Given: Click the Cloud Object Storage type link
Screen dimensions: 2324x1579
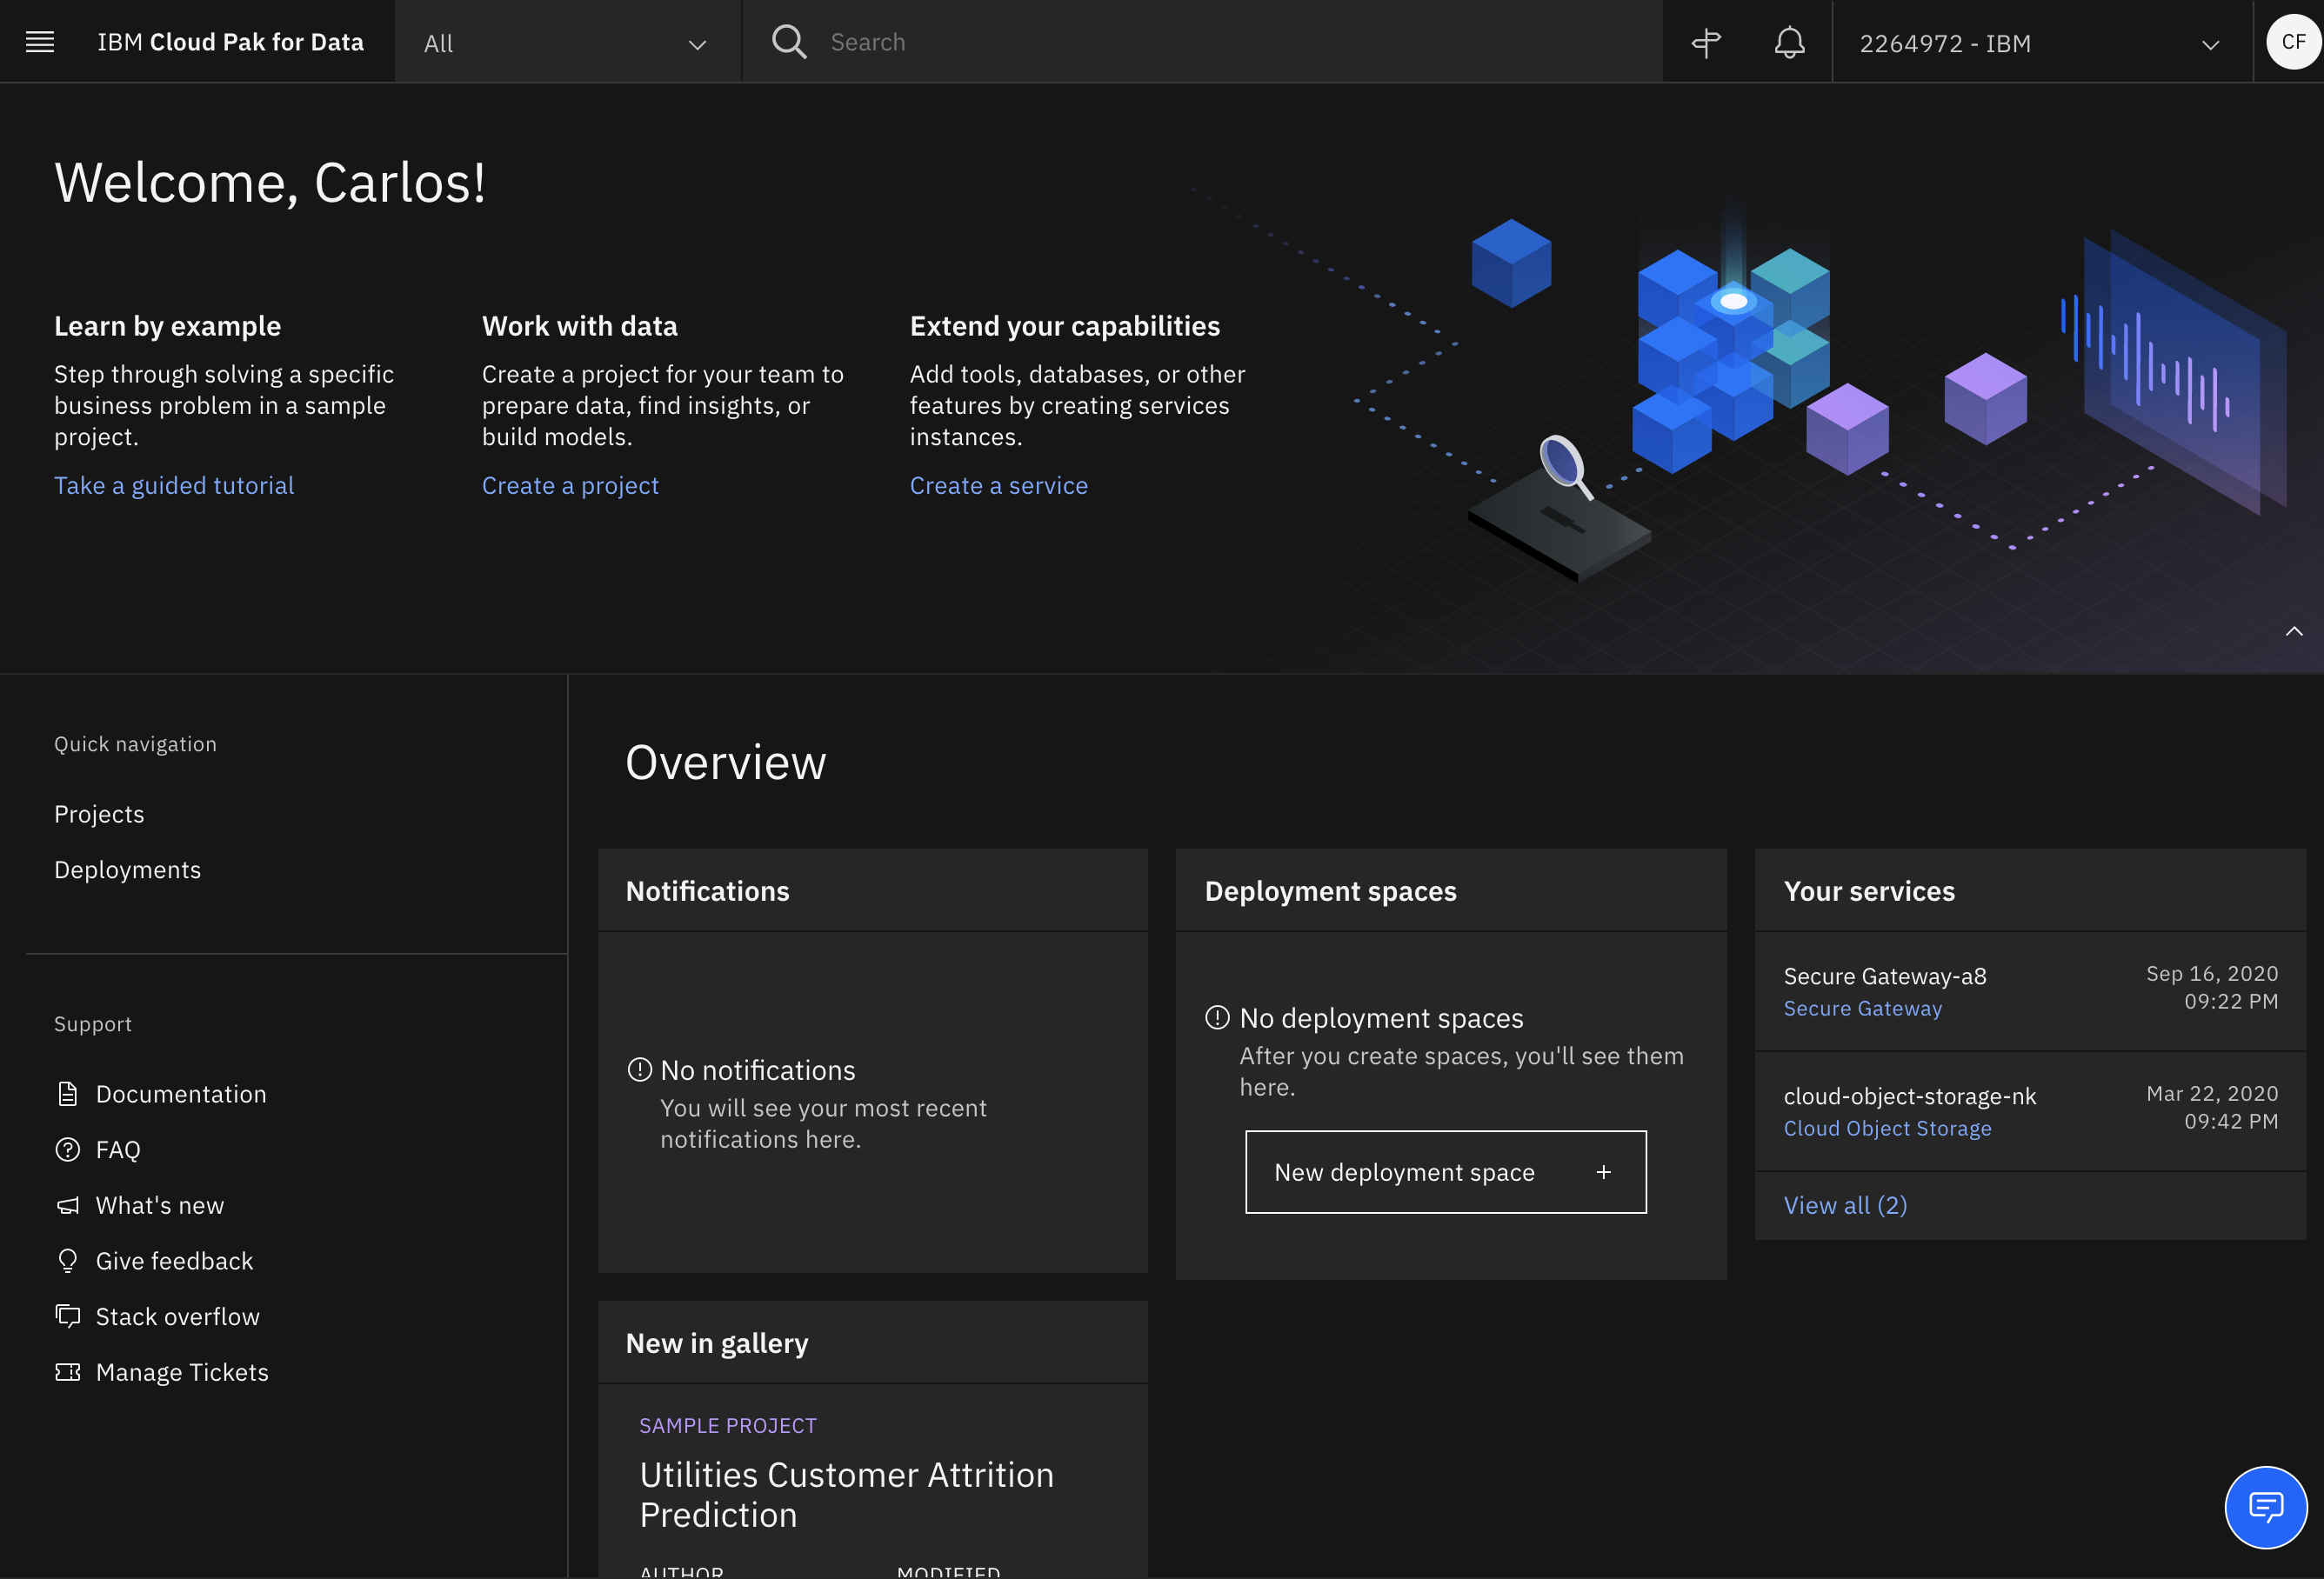Looking at the screenshot, I should point(1887,1128).
